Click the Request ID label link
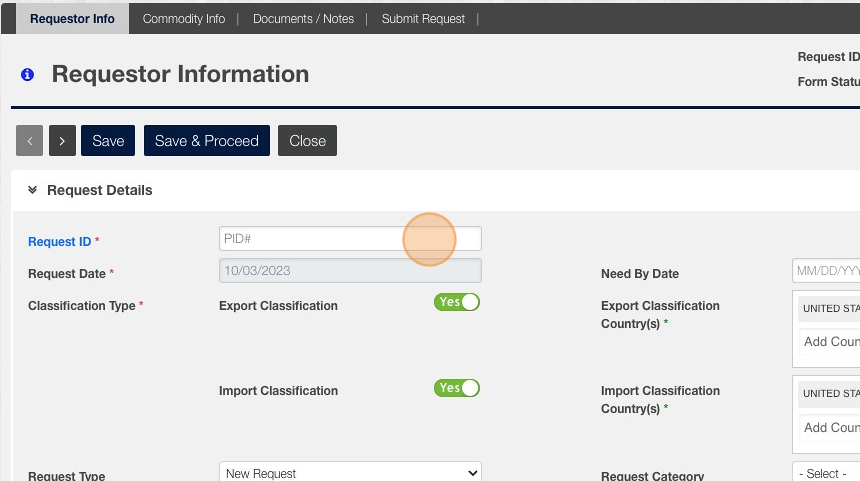Image resolution: width=860 pixels, height=481 pixels. click(x=59, y=241)
